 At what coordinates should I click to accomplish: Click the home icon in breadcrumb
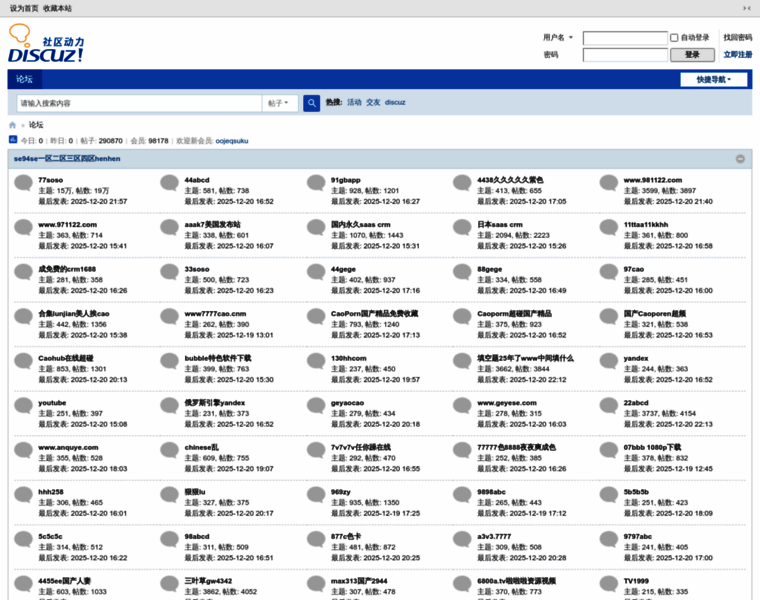tap(13, 125)
